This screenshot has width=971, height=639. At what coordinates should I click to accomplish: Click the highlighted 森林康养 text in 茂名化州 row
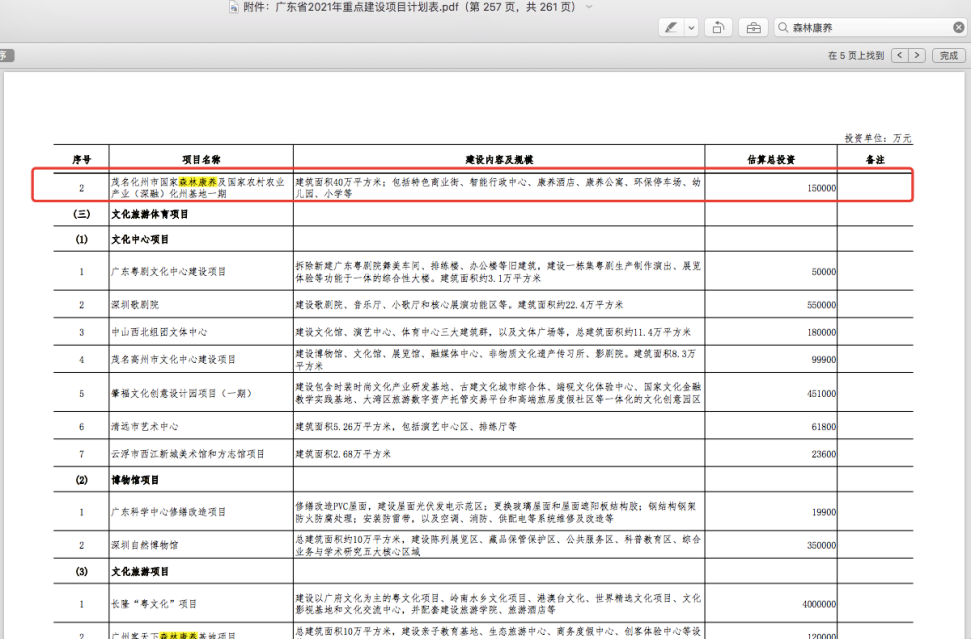pyautogui.click(x=198, y=182)
